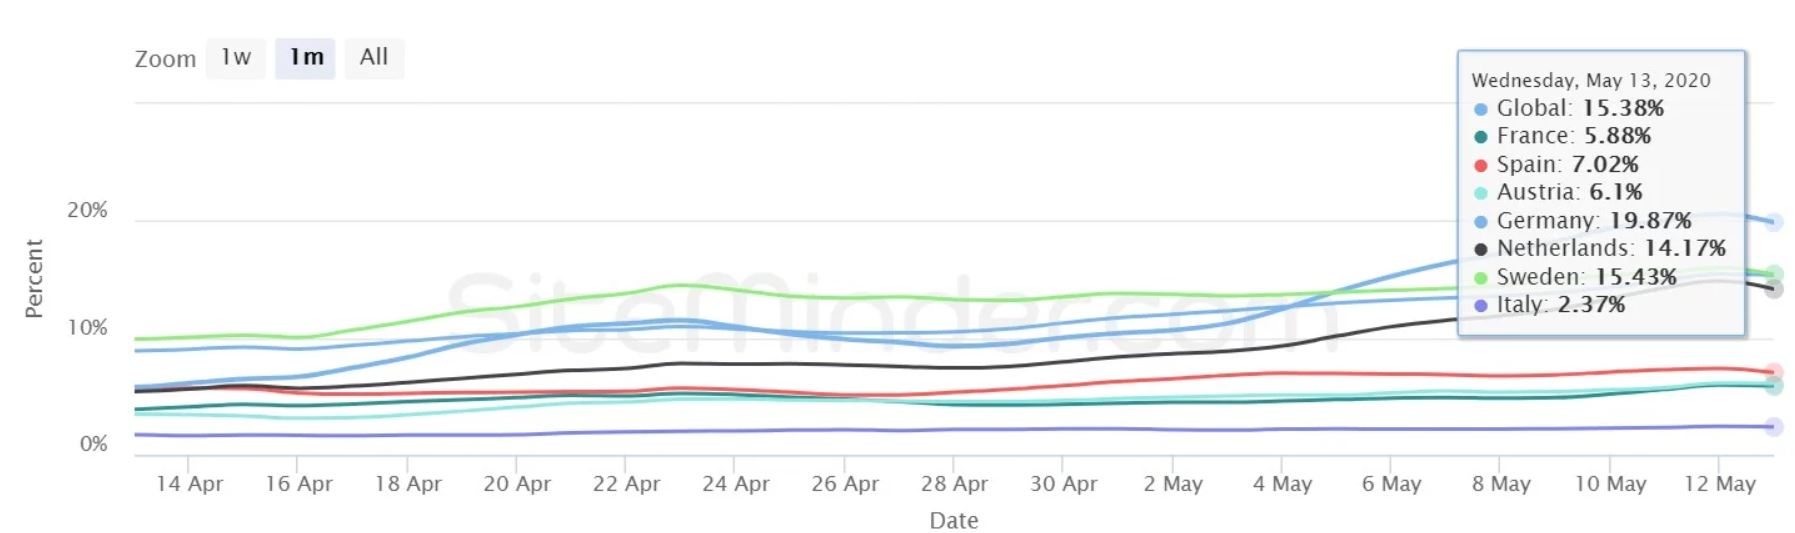Set zoom range to 1w
This screenshot has height=533, width=1795.
coord(236,58)
